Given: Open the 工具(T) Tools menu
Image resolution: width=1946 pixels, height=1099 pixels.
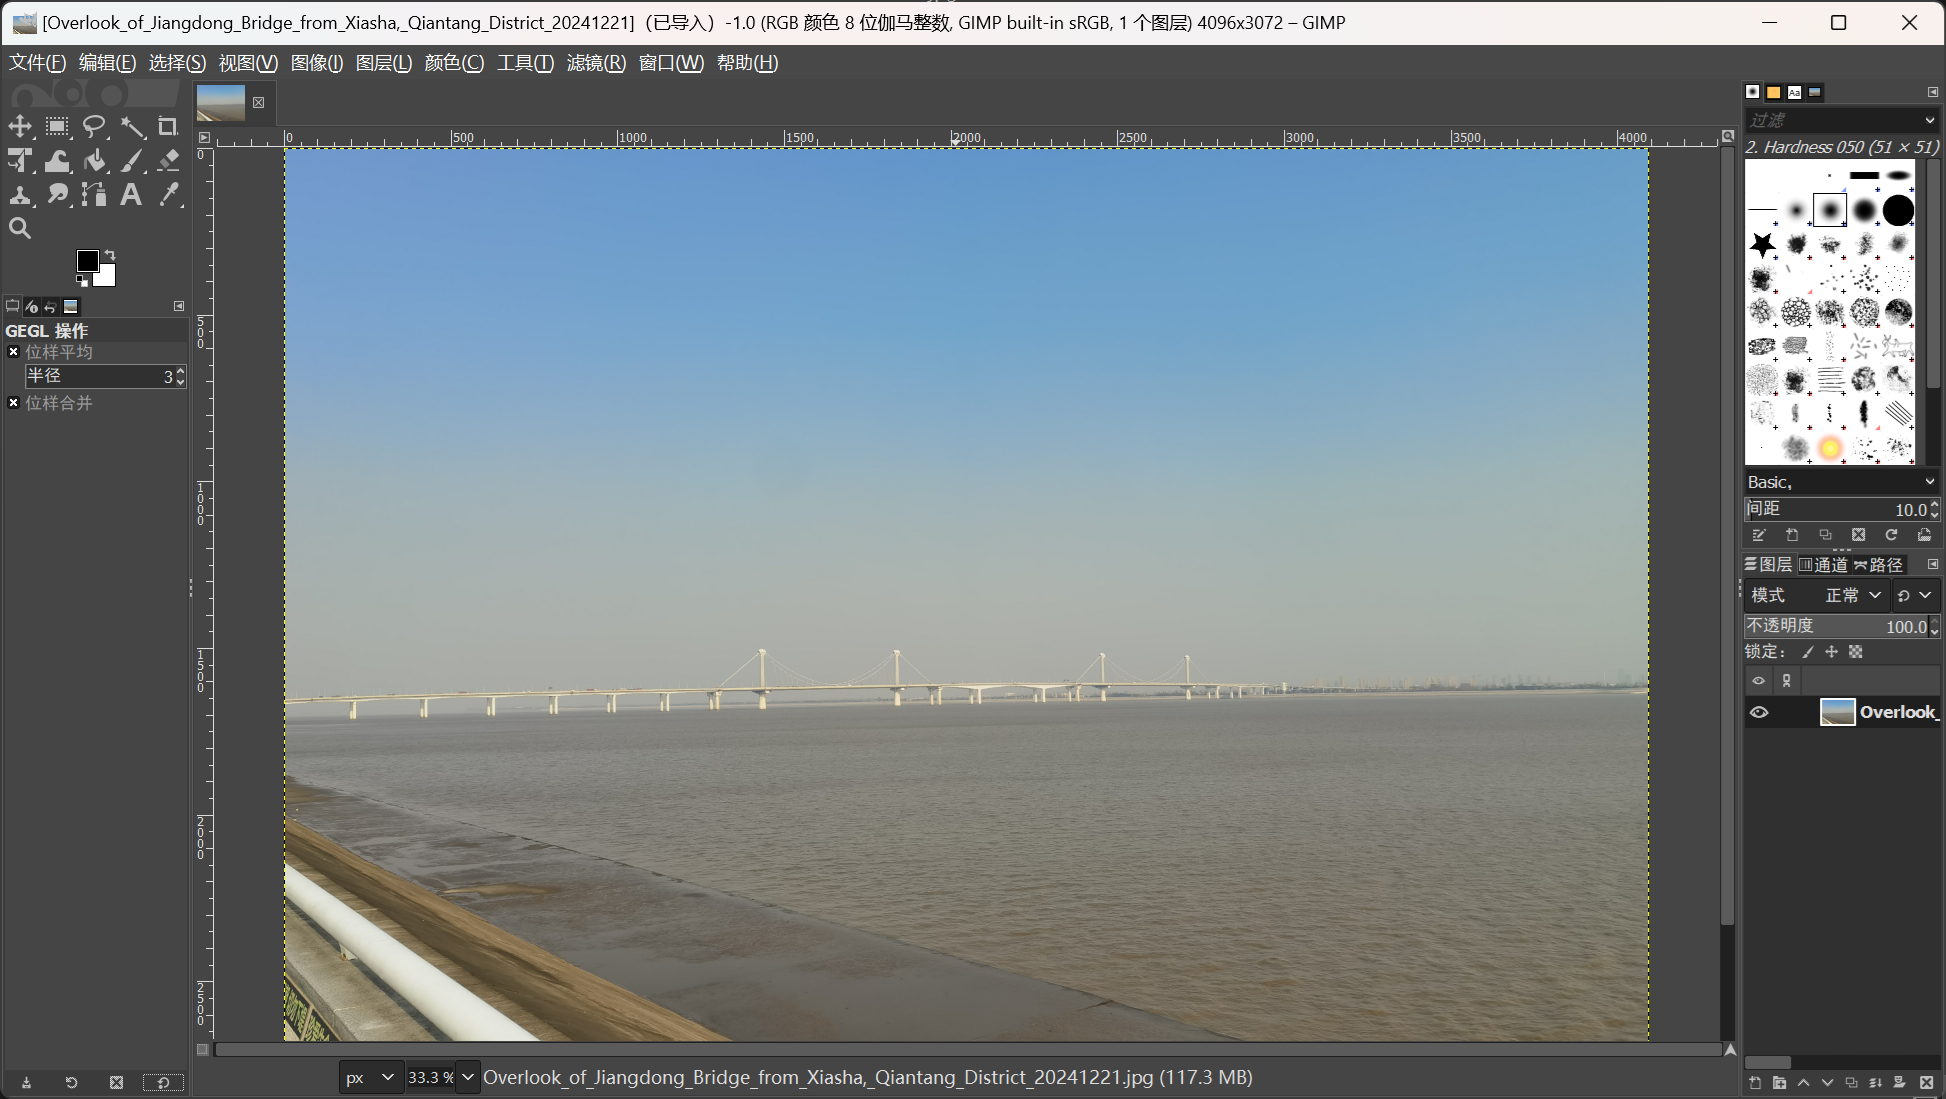Looking at the screenshot, I should point(525,63).
